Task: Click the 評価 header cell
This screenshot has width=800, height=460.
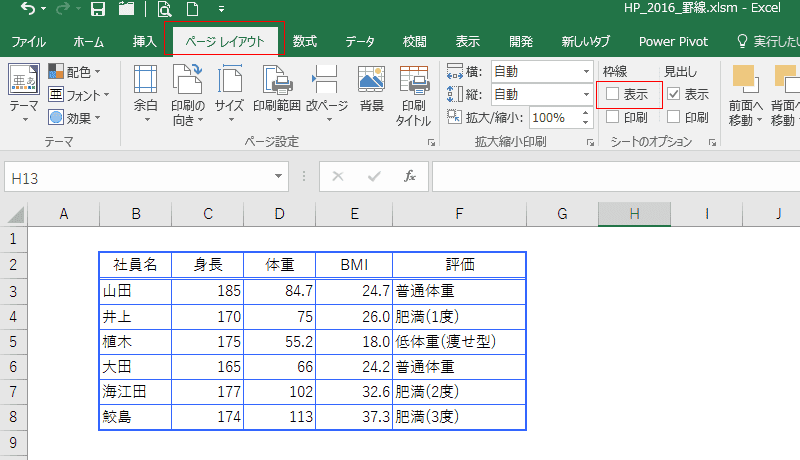Action: click(x=459, y=265)
